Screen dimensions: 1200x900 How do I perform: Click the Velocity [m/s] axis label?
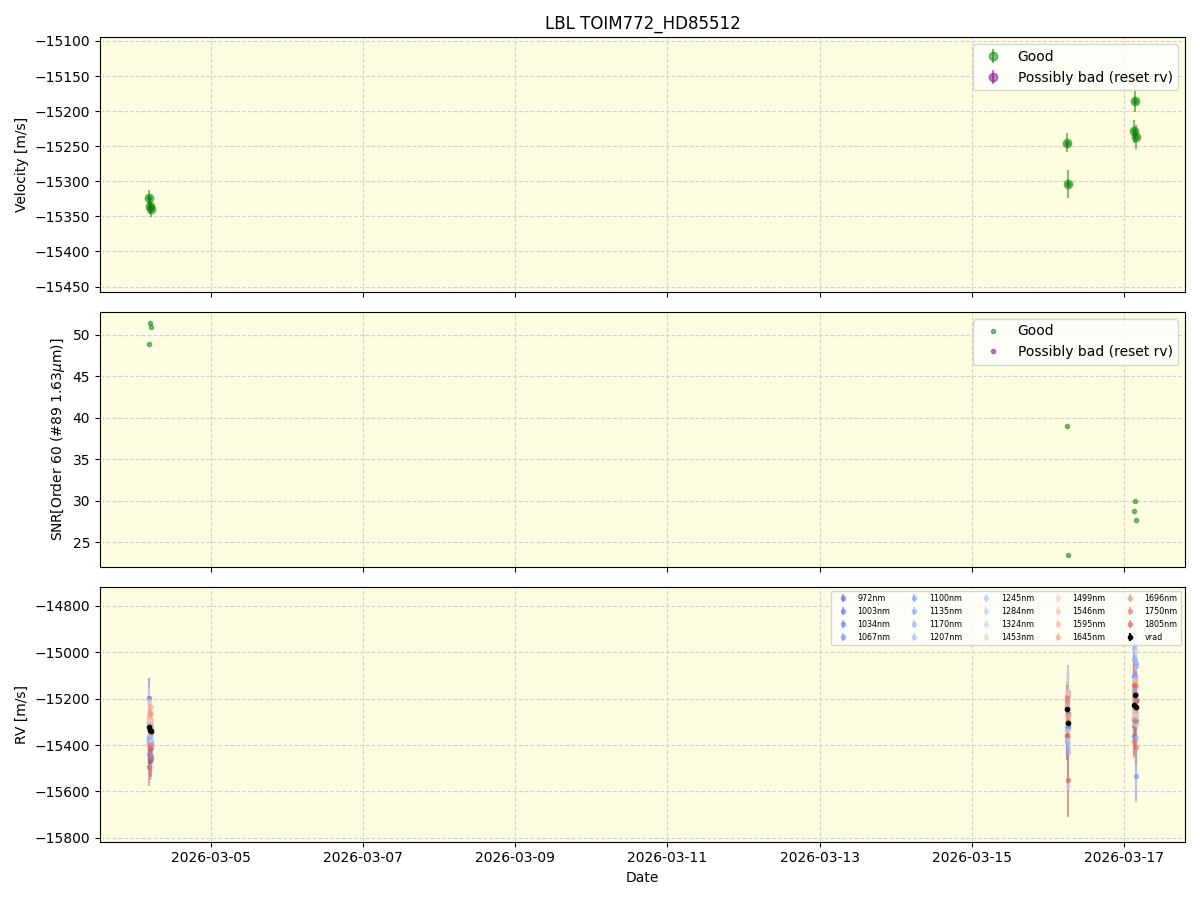(18, 166)
